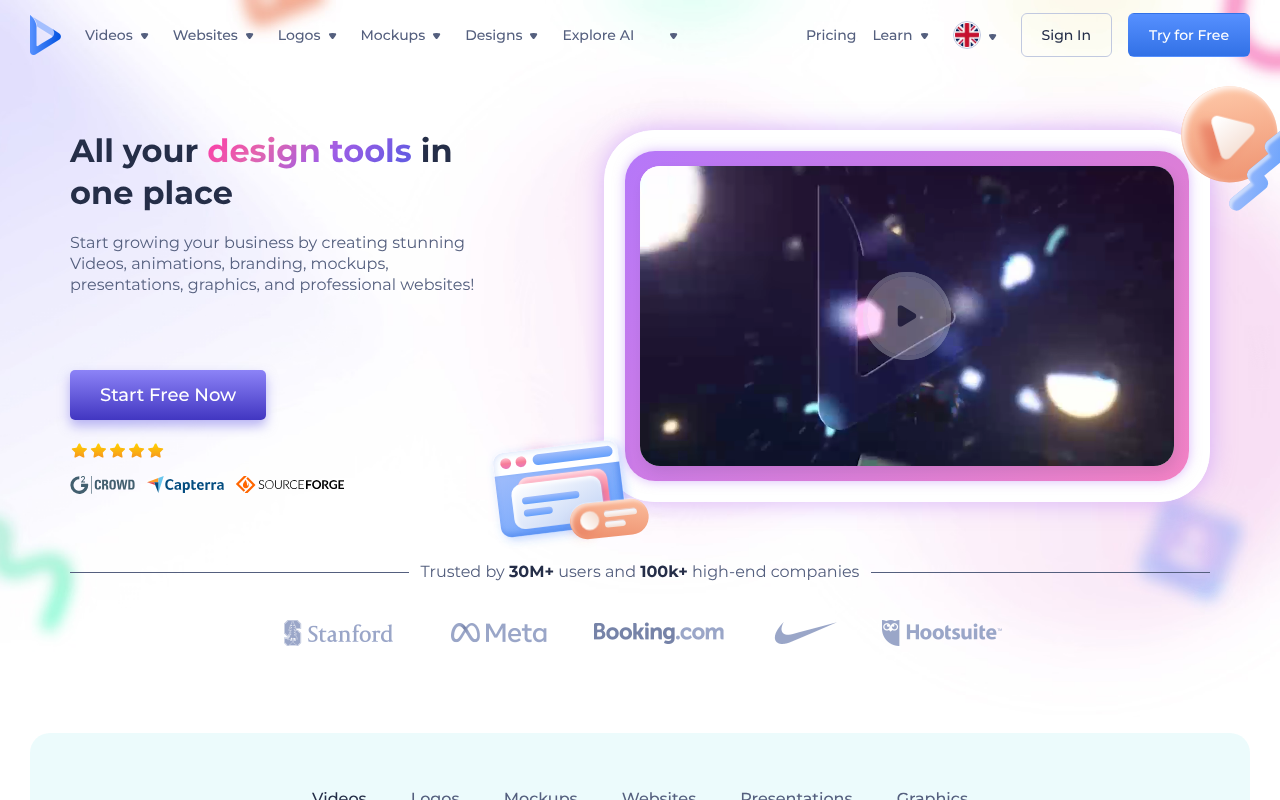This screenshot has height=800, width=1280.
Task: Open the Learn menu
Action: (x=900, y=35)
